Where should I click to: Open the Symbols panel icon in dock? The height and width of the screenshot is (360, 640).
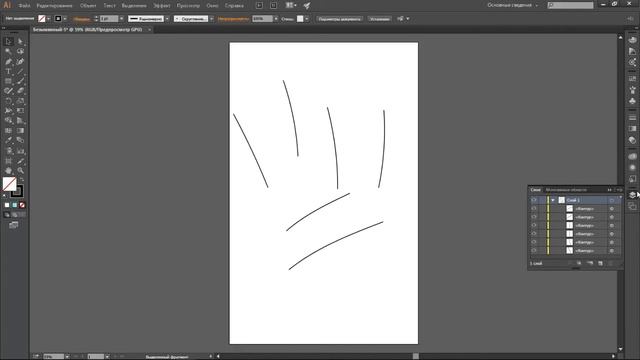tap(632, 100)
